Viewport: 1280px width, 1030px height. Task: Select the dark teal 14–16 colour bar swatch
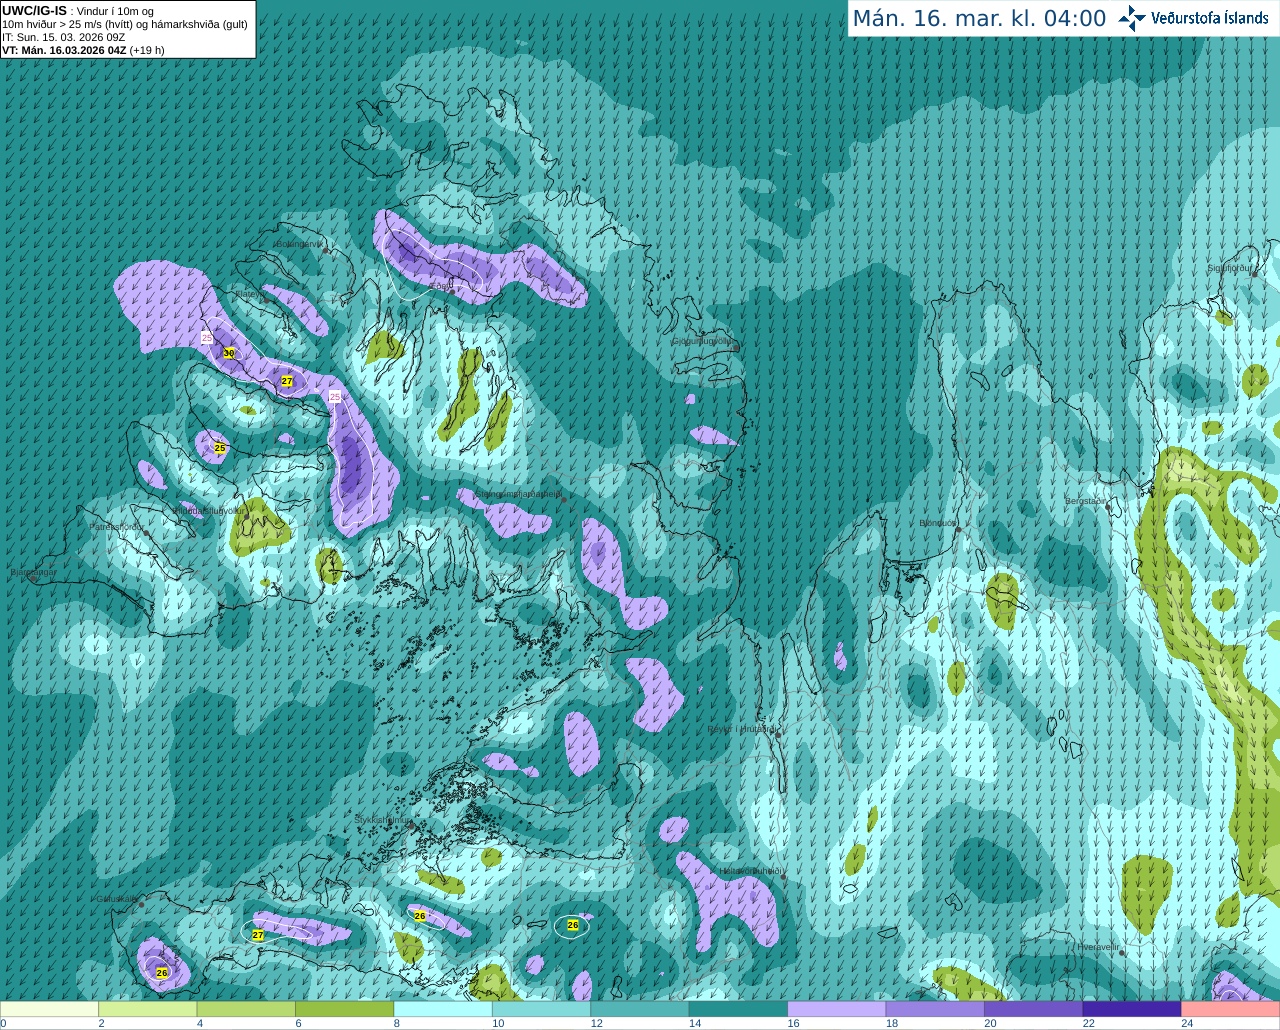pyautogui.click(x=738, y=1009)
